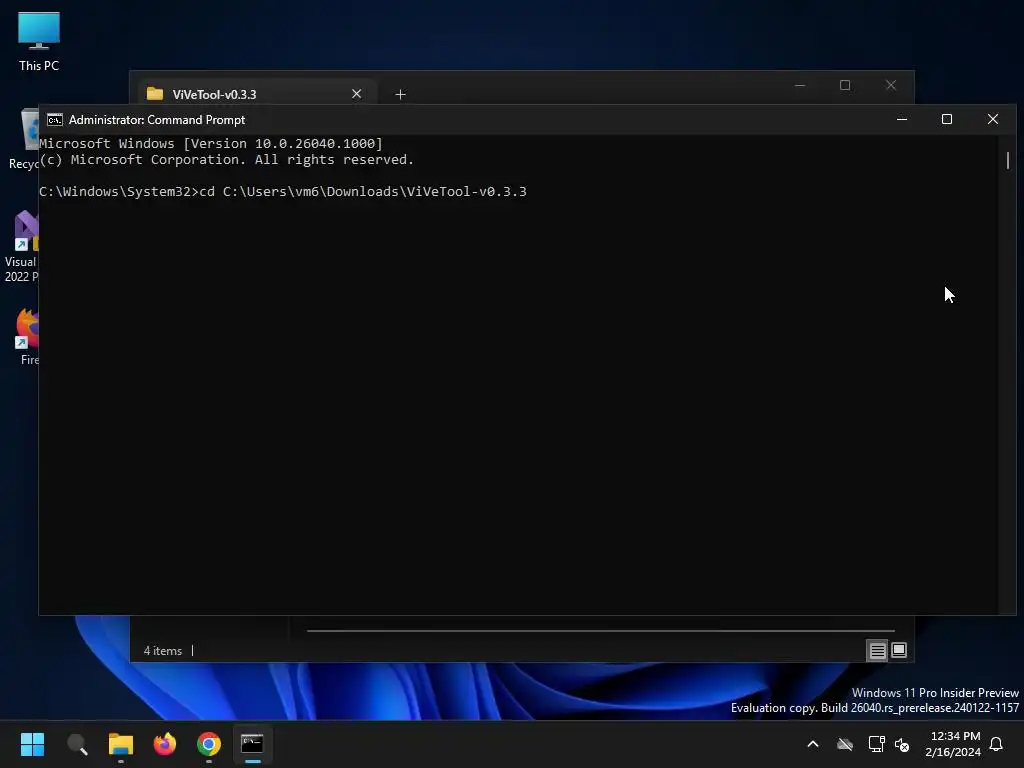Click the muted volume tray icon
Screen dimensions: 1024x768
coord(902,744)
